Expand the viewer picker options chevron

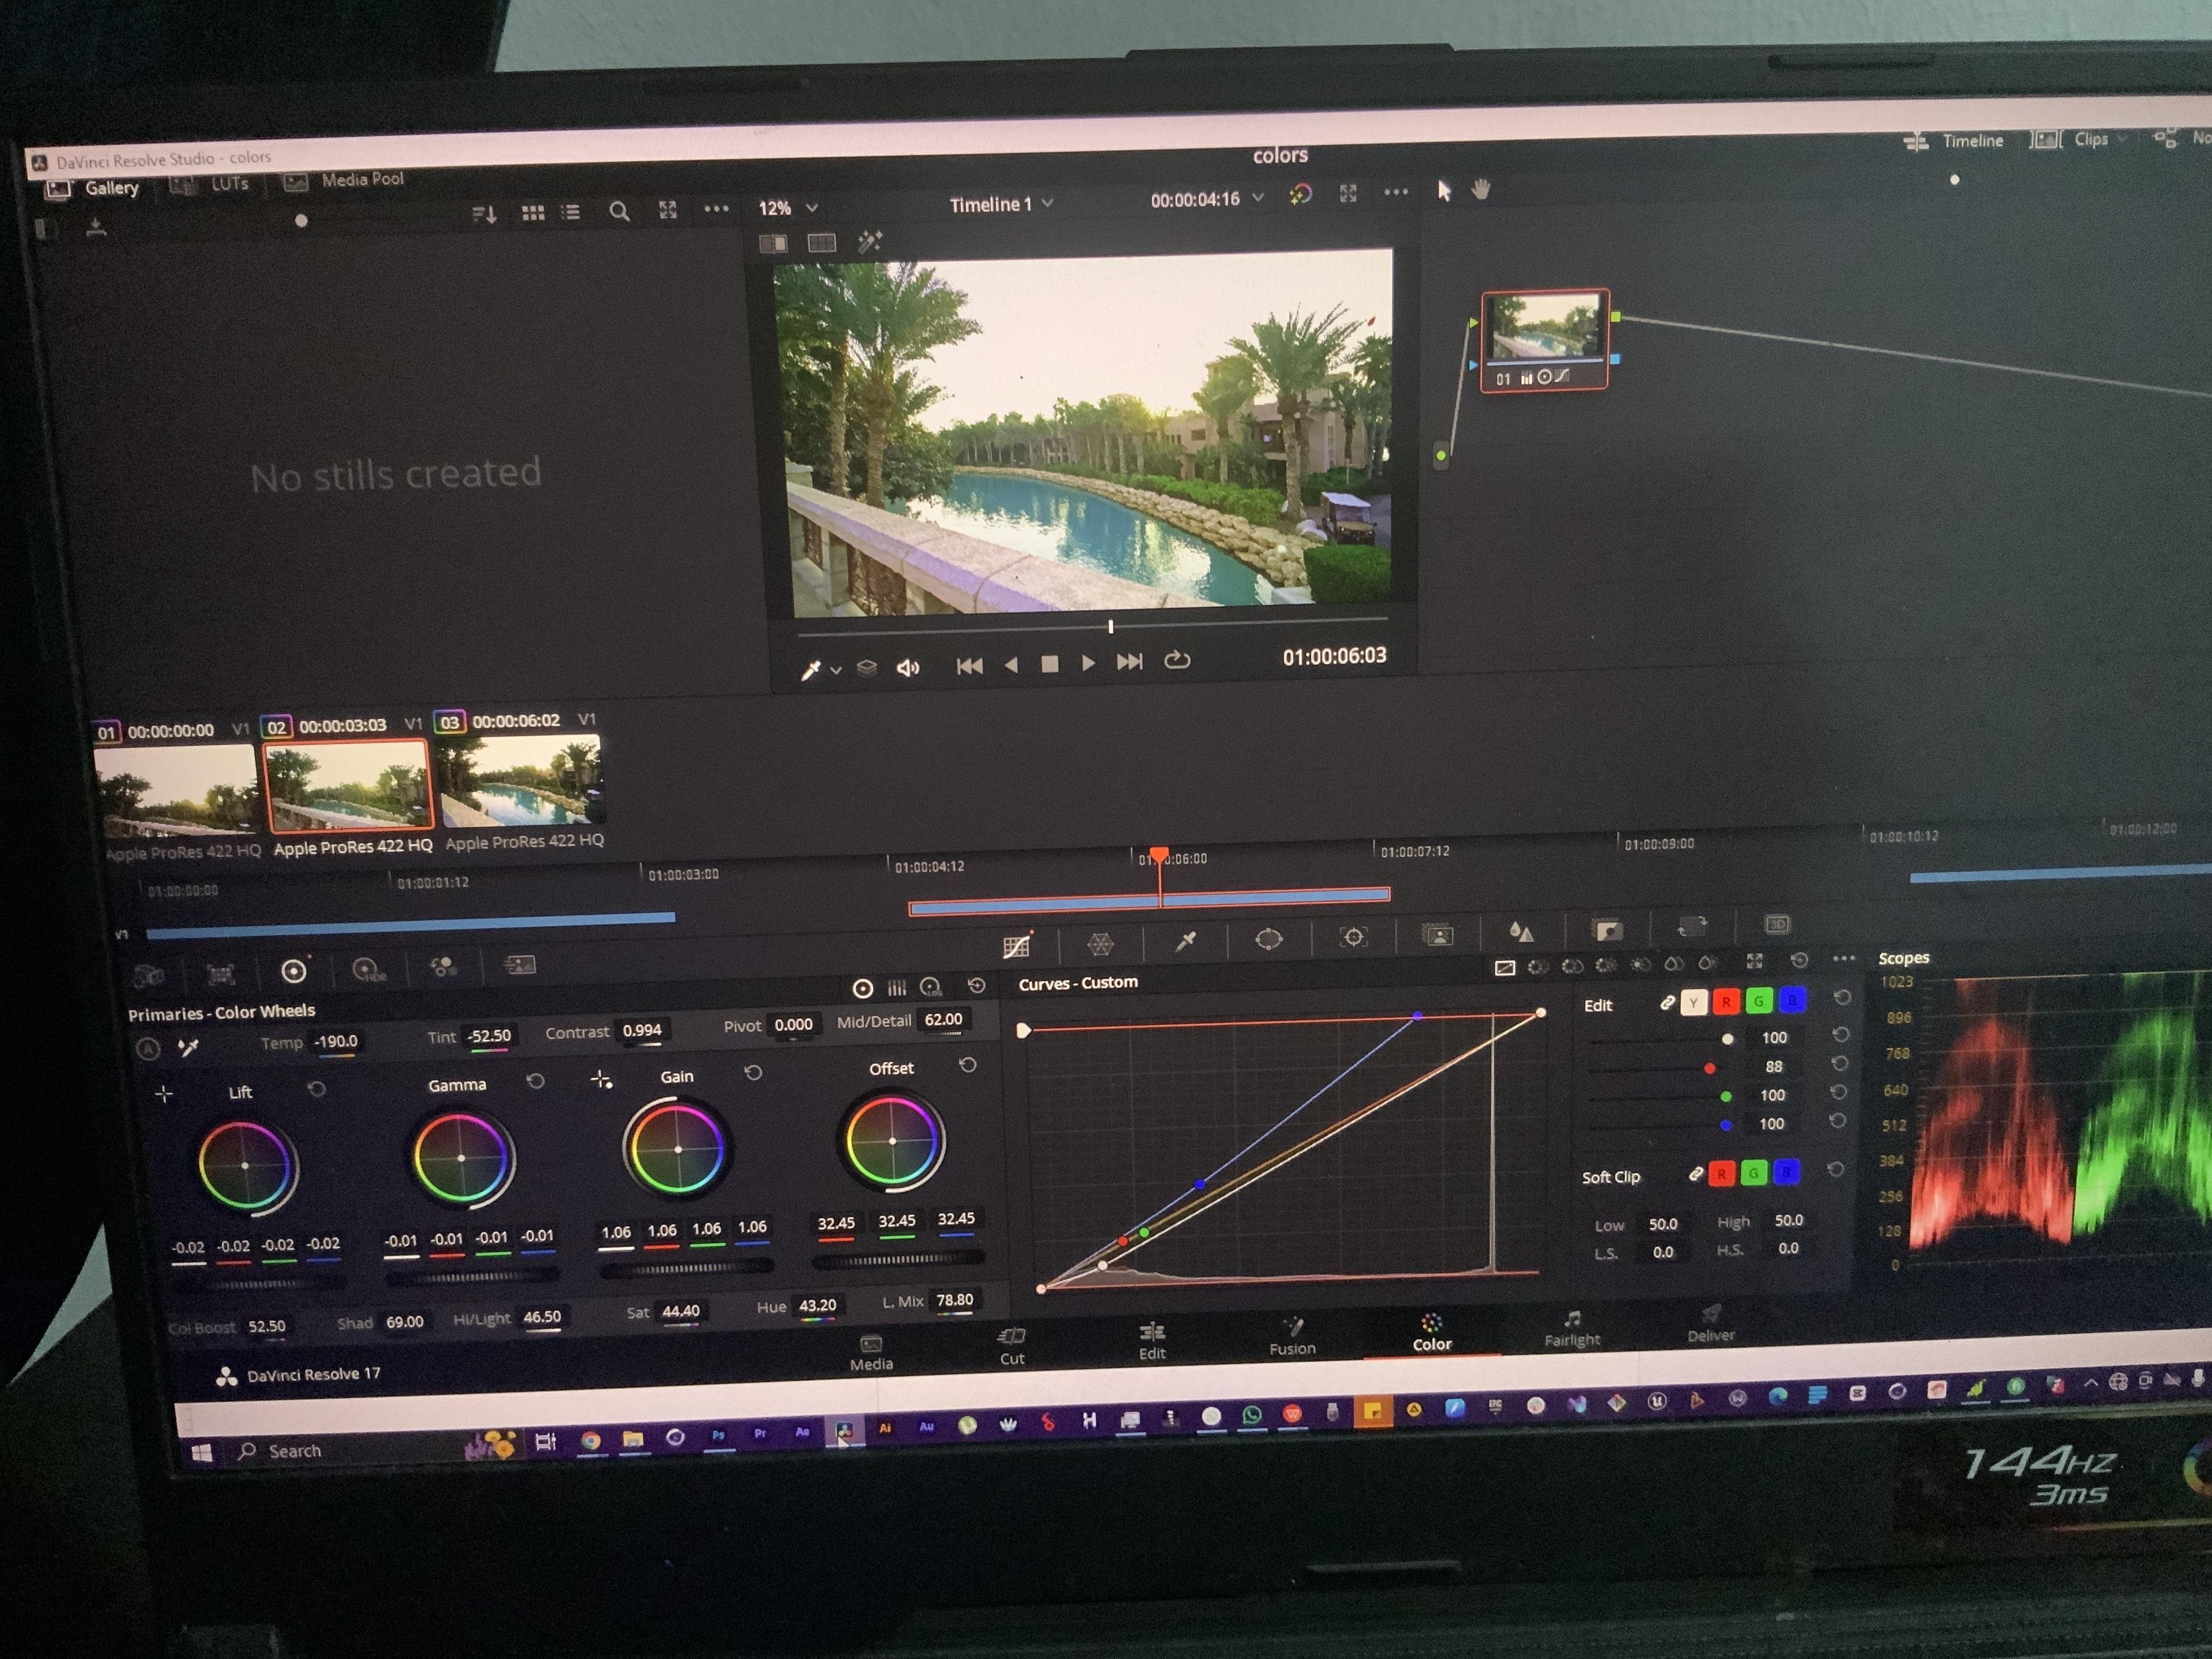[x=835, y=670]
